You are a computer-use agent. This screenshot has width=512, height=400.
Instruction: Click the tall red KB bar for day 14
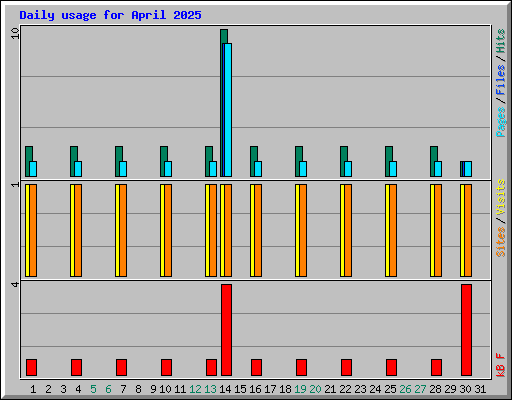pos(226,330)
